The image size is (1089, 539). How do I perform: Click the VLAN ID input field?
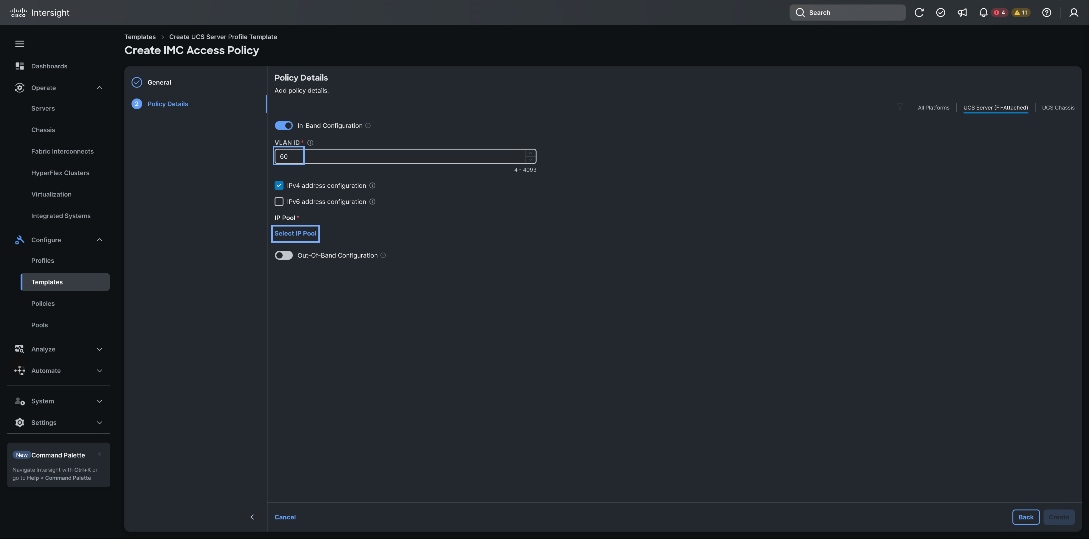tap(405, 156)
